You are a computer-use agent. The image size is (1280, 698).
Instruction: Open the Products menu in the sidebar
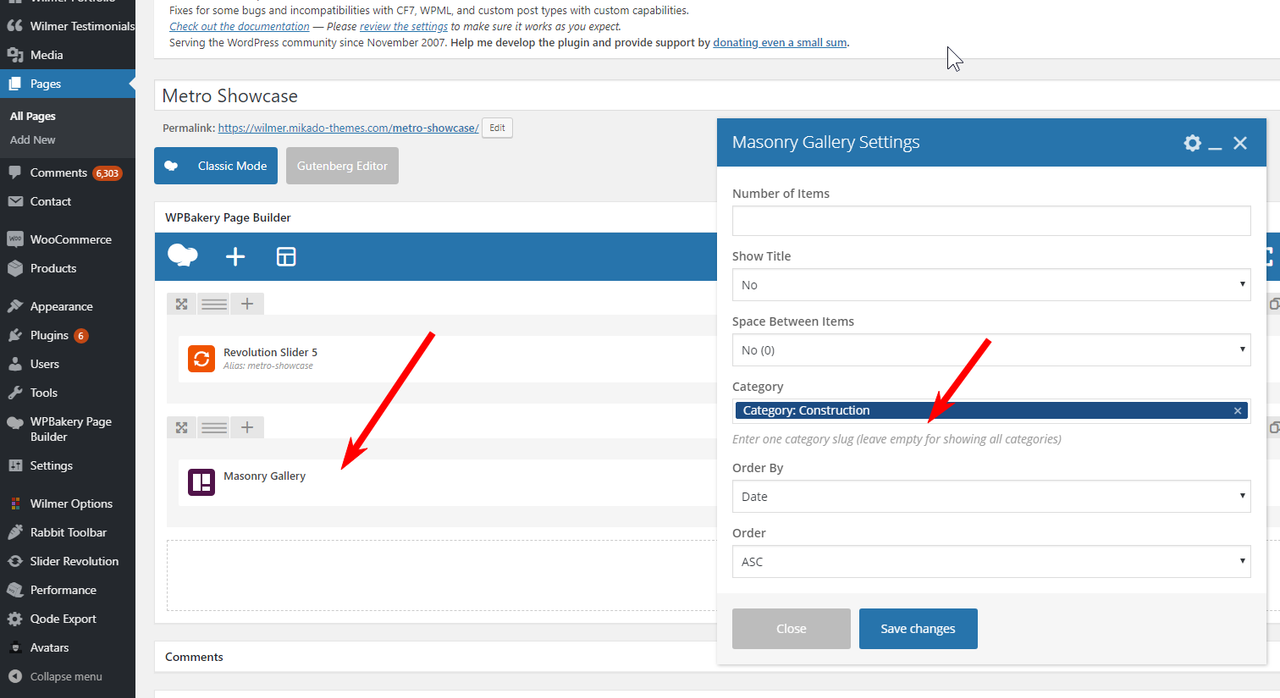(67, 268)
